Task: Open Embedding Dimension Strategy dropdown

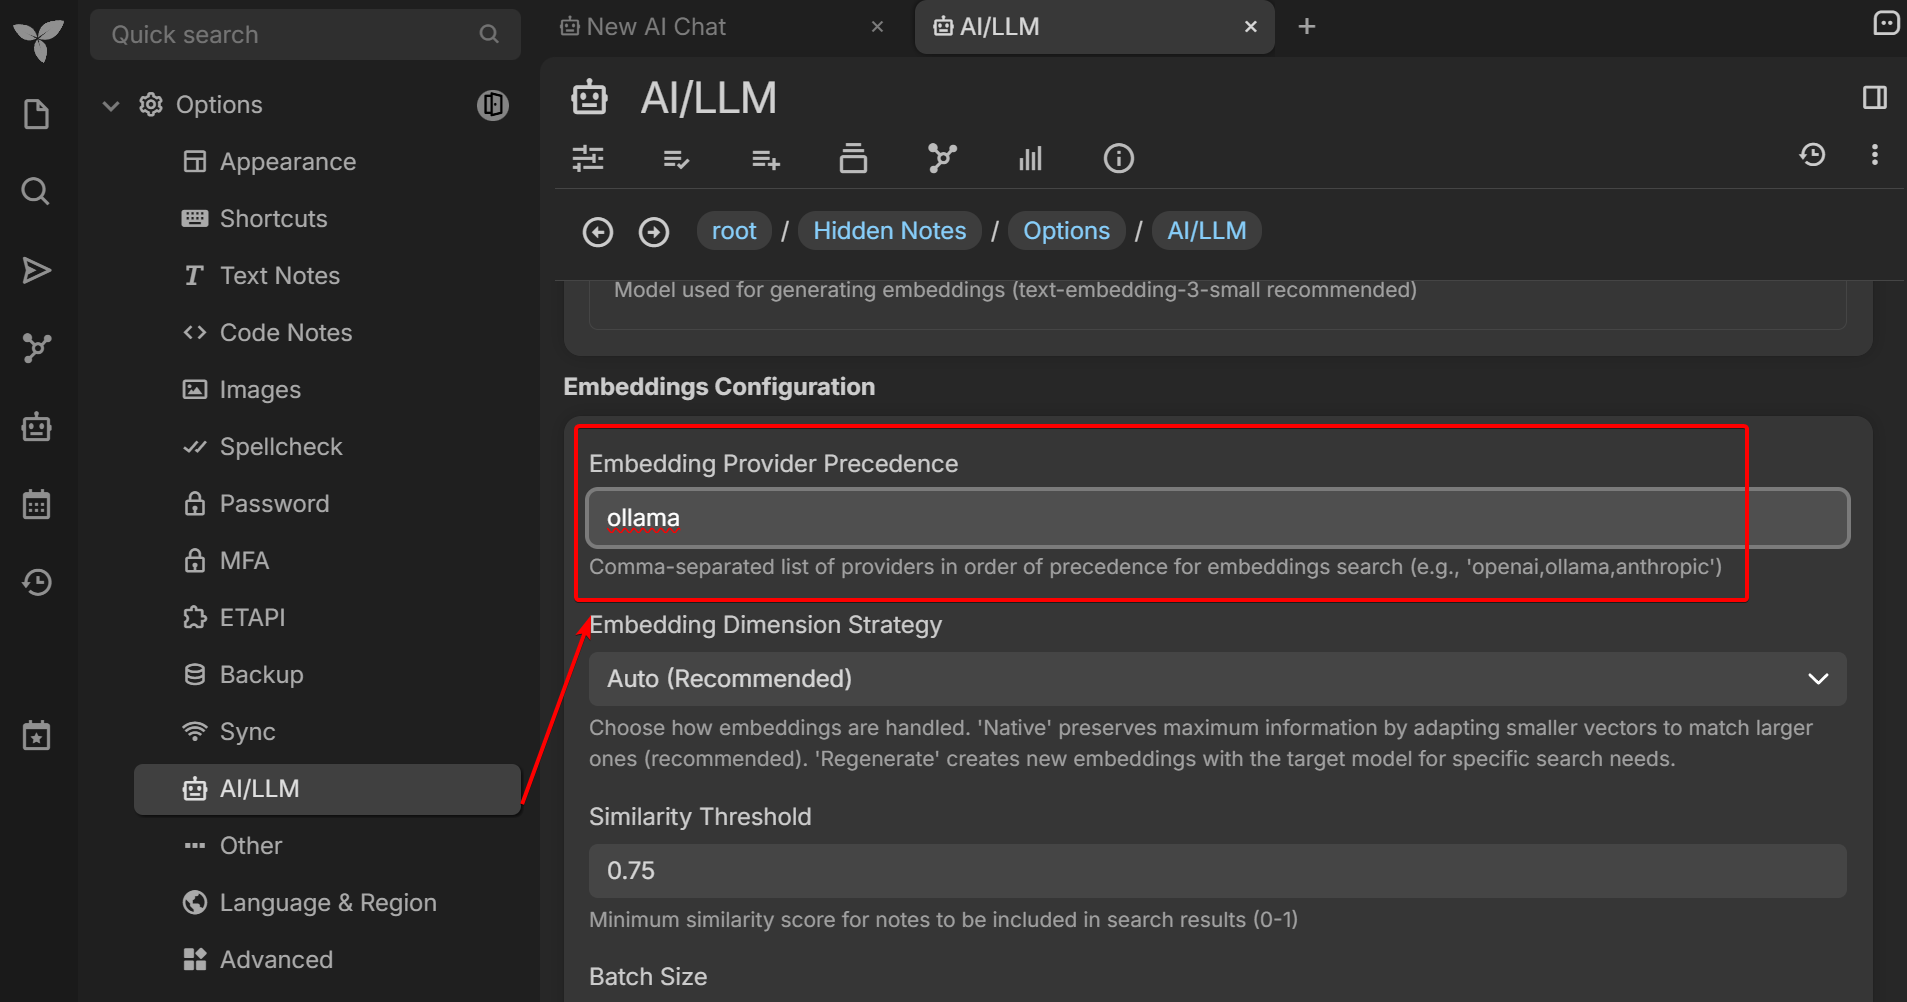Action: pyautogui.click(x=1217, y=679)
